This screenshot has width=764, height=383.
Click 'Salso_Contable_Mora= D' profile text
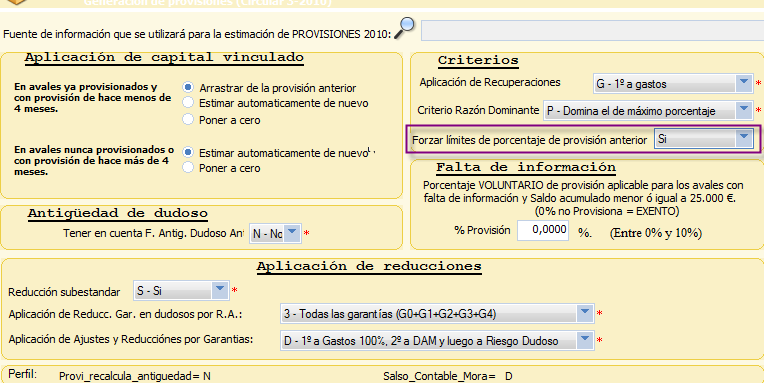[448, 376]
